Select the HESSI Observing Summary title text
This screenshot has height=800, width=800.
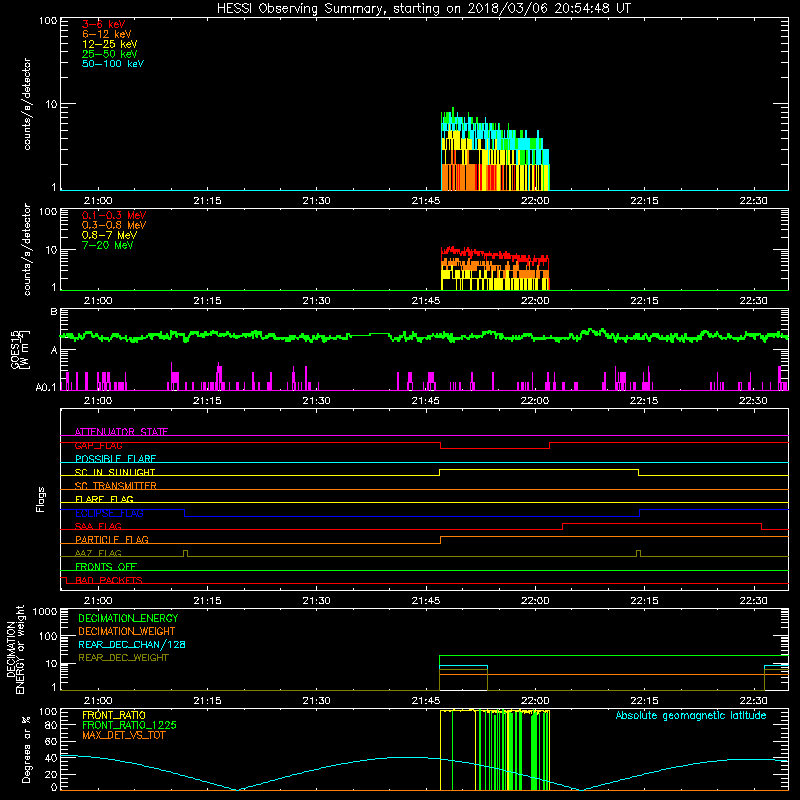pyautogui.click(x=423, y=9)
